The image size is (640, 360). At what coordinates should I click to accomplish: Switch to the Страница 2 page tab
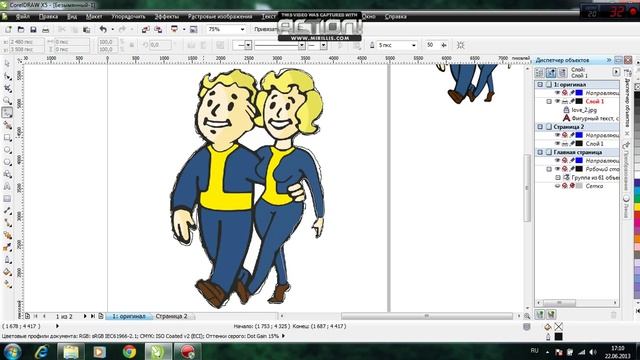tap(171, 316)
